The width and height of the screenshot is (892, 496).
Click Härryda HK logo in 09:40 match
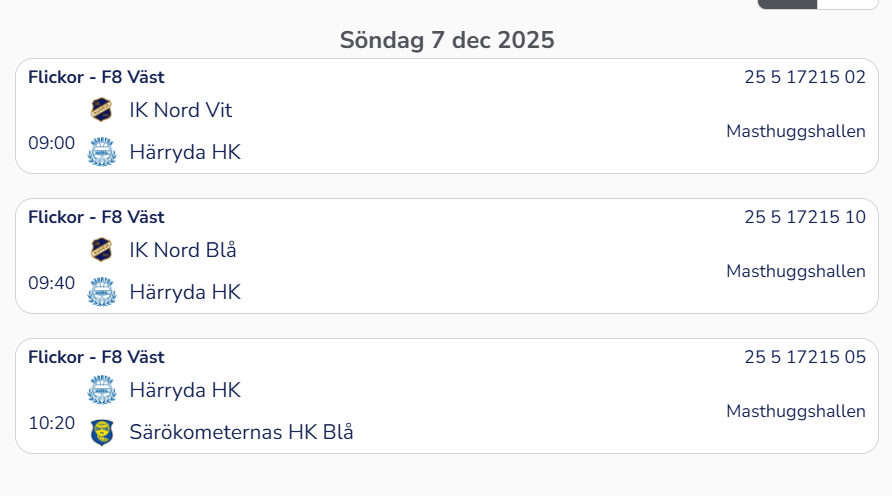(x=102, y=292)
